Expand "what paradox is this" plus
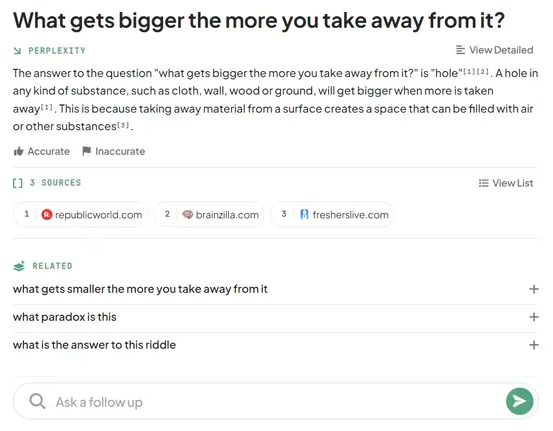 point(534,317)
